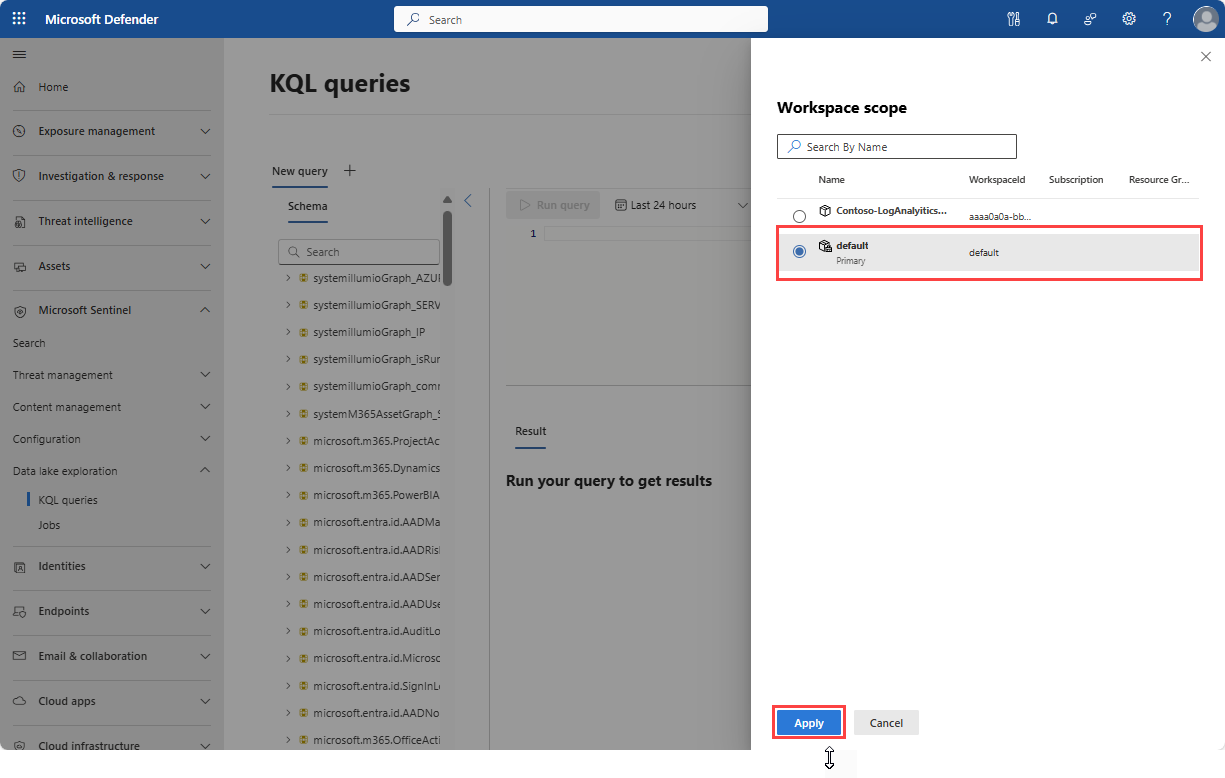Image resolution: width=1225 pixels, height=778 pixels.
Task: Click the calendar icon beside Last 24 hours
Action: (621, 205)
